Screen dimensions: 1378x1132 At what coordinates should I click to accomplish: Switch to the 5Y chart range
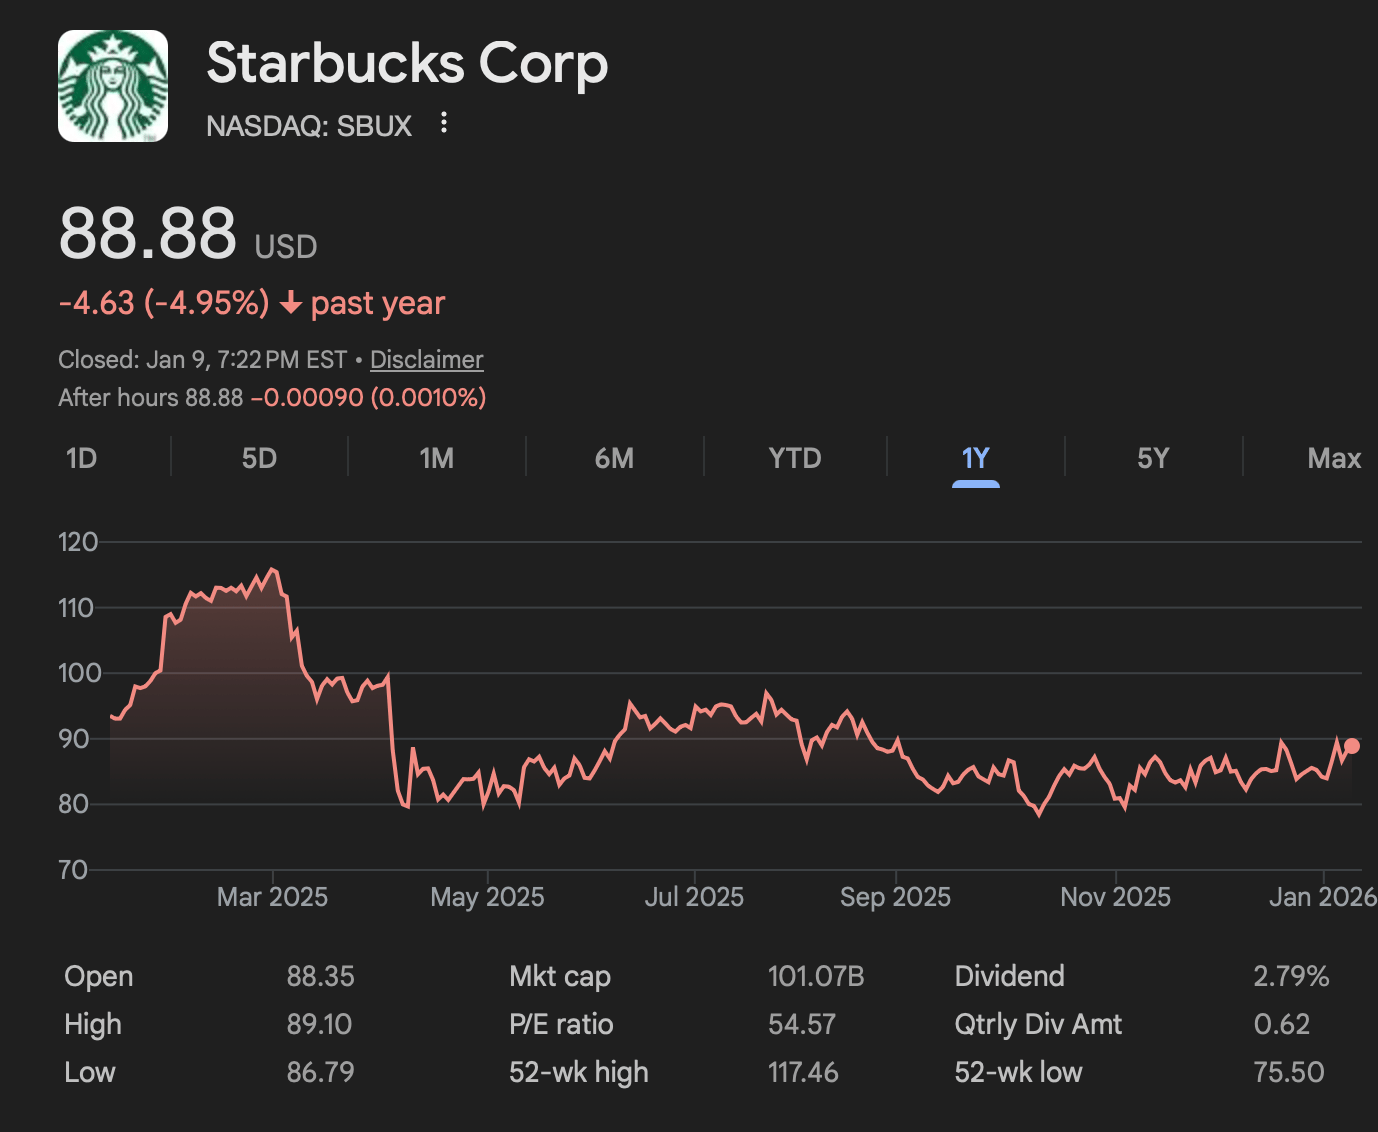[1153, 458]
